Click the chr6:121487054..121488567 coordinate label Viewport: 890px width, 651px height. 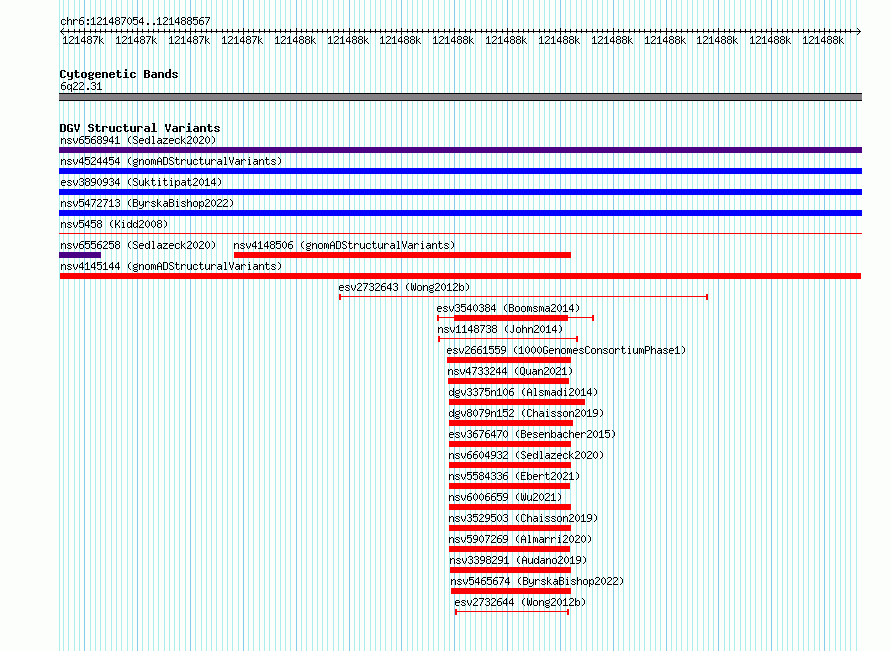135,21
